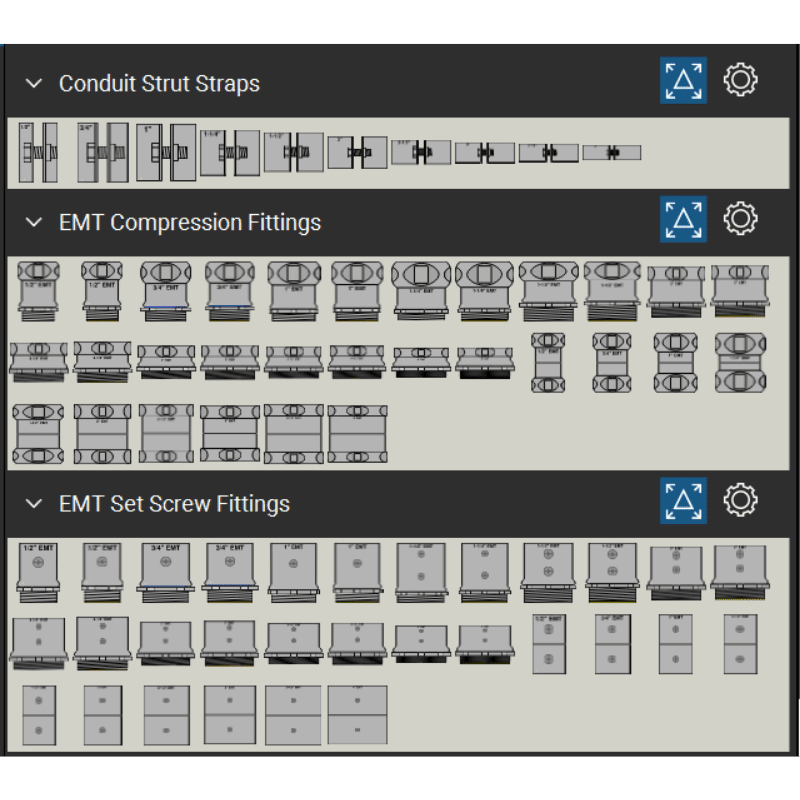Choose the first 1/2" EMT set screw fitting
The width and height of the screenshot is (800, 800).
pos(38,572)
